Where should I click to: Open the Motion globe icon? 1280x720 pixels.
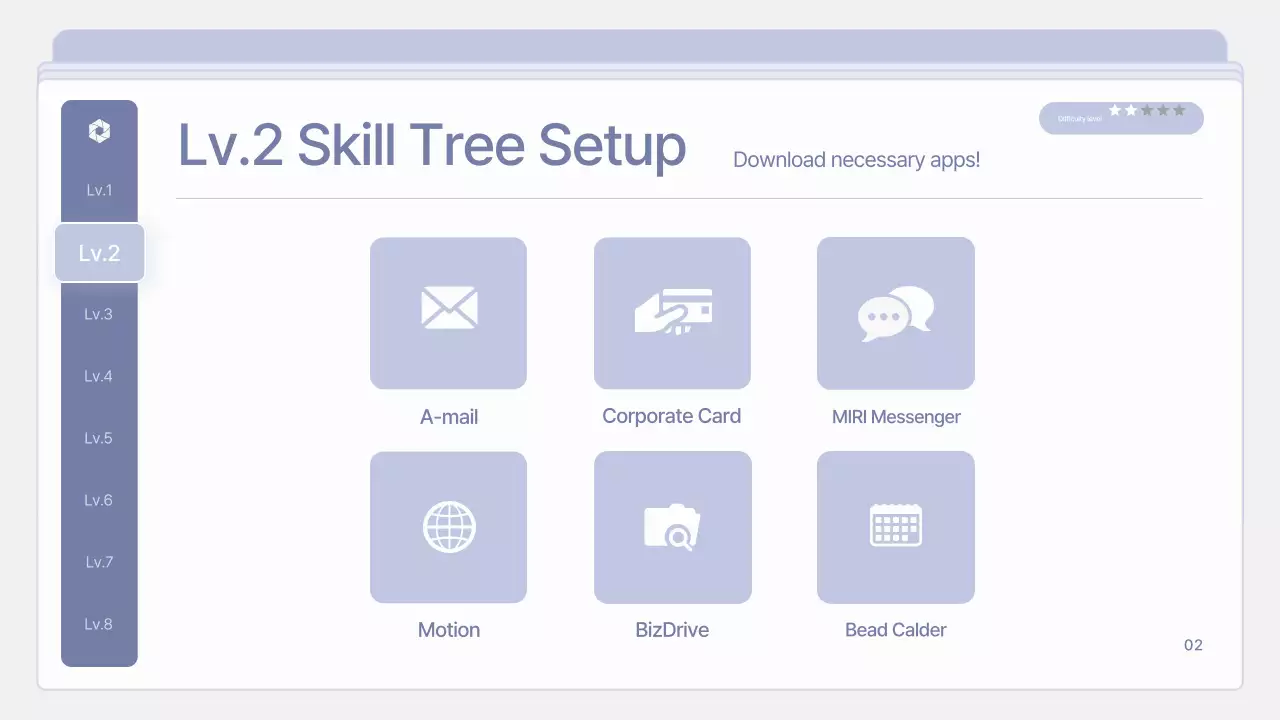coord(448,527)
